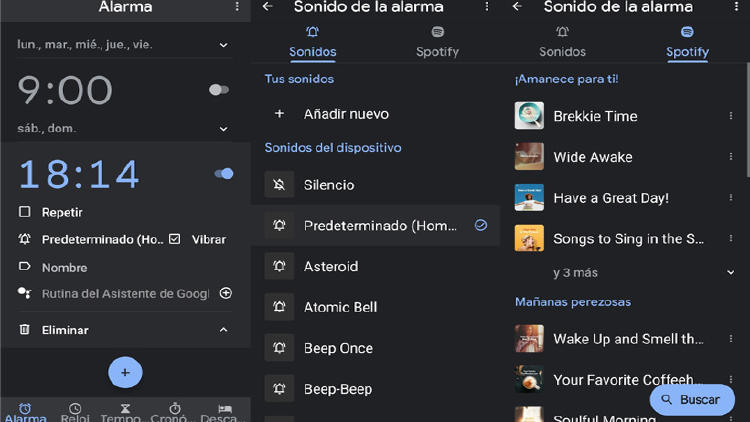
Task: Tap the plus icon for Añadir nuevo
Action: point(280,114)
